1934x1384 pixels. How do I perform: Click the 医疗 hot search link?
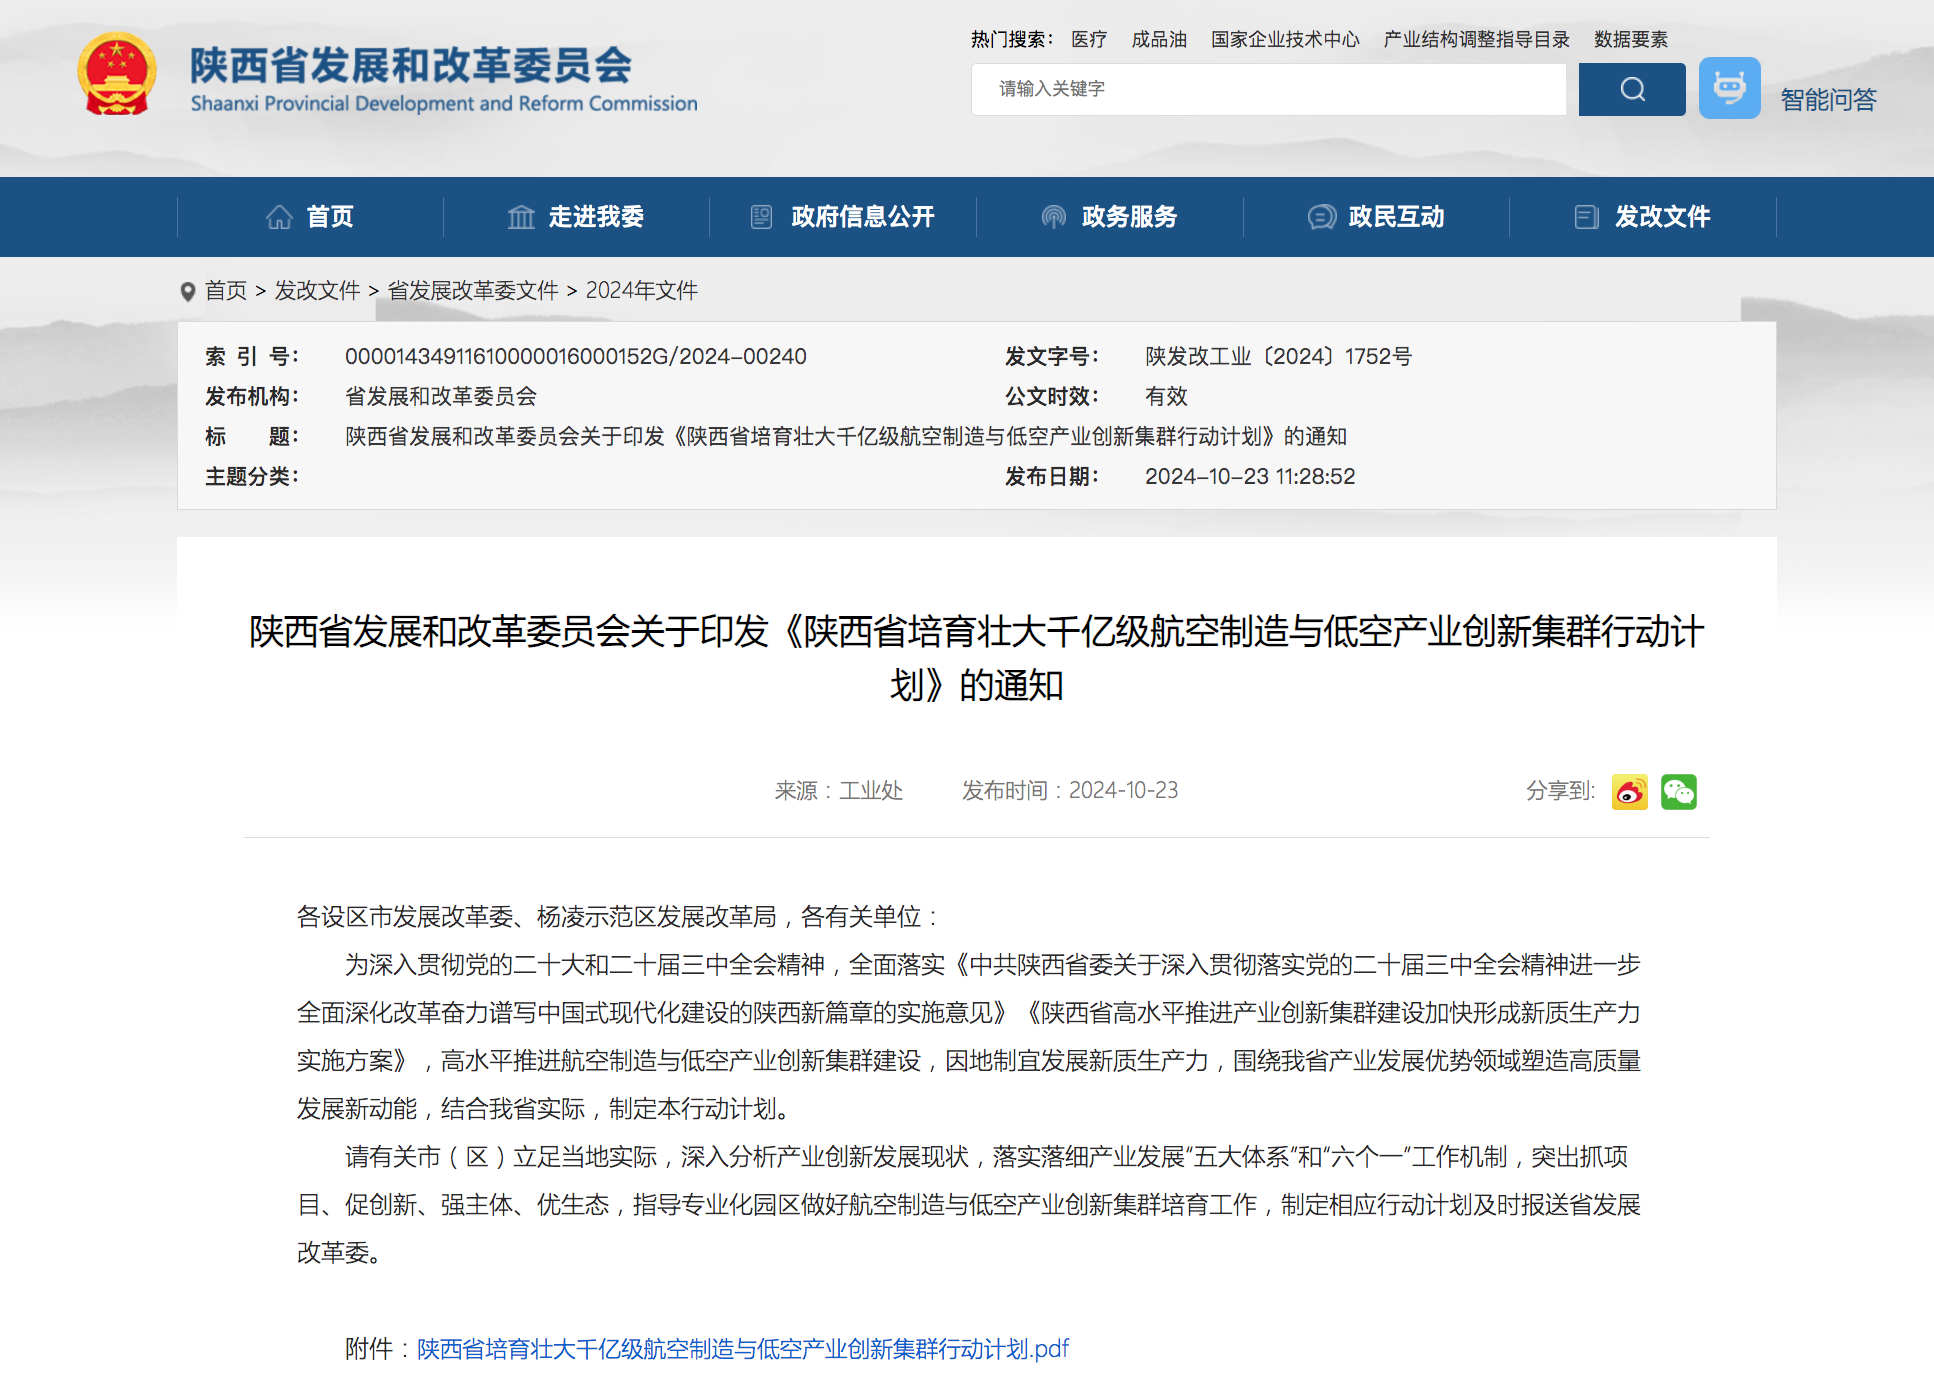(1088, 39)
